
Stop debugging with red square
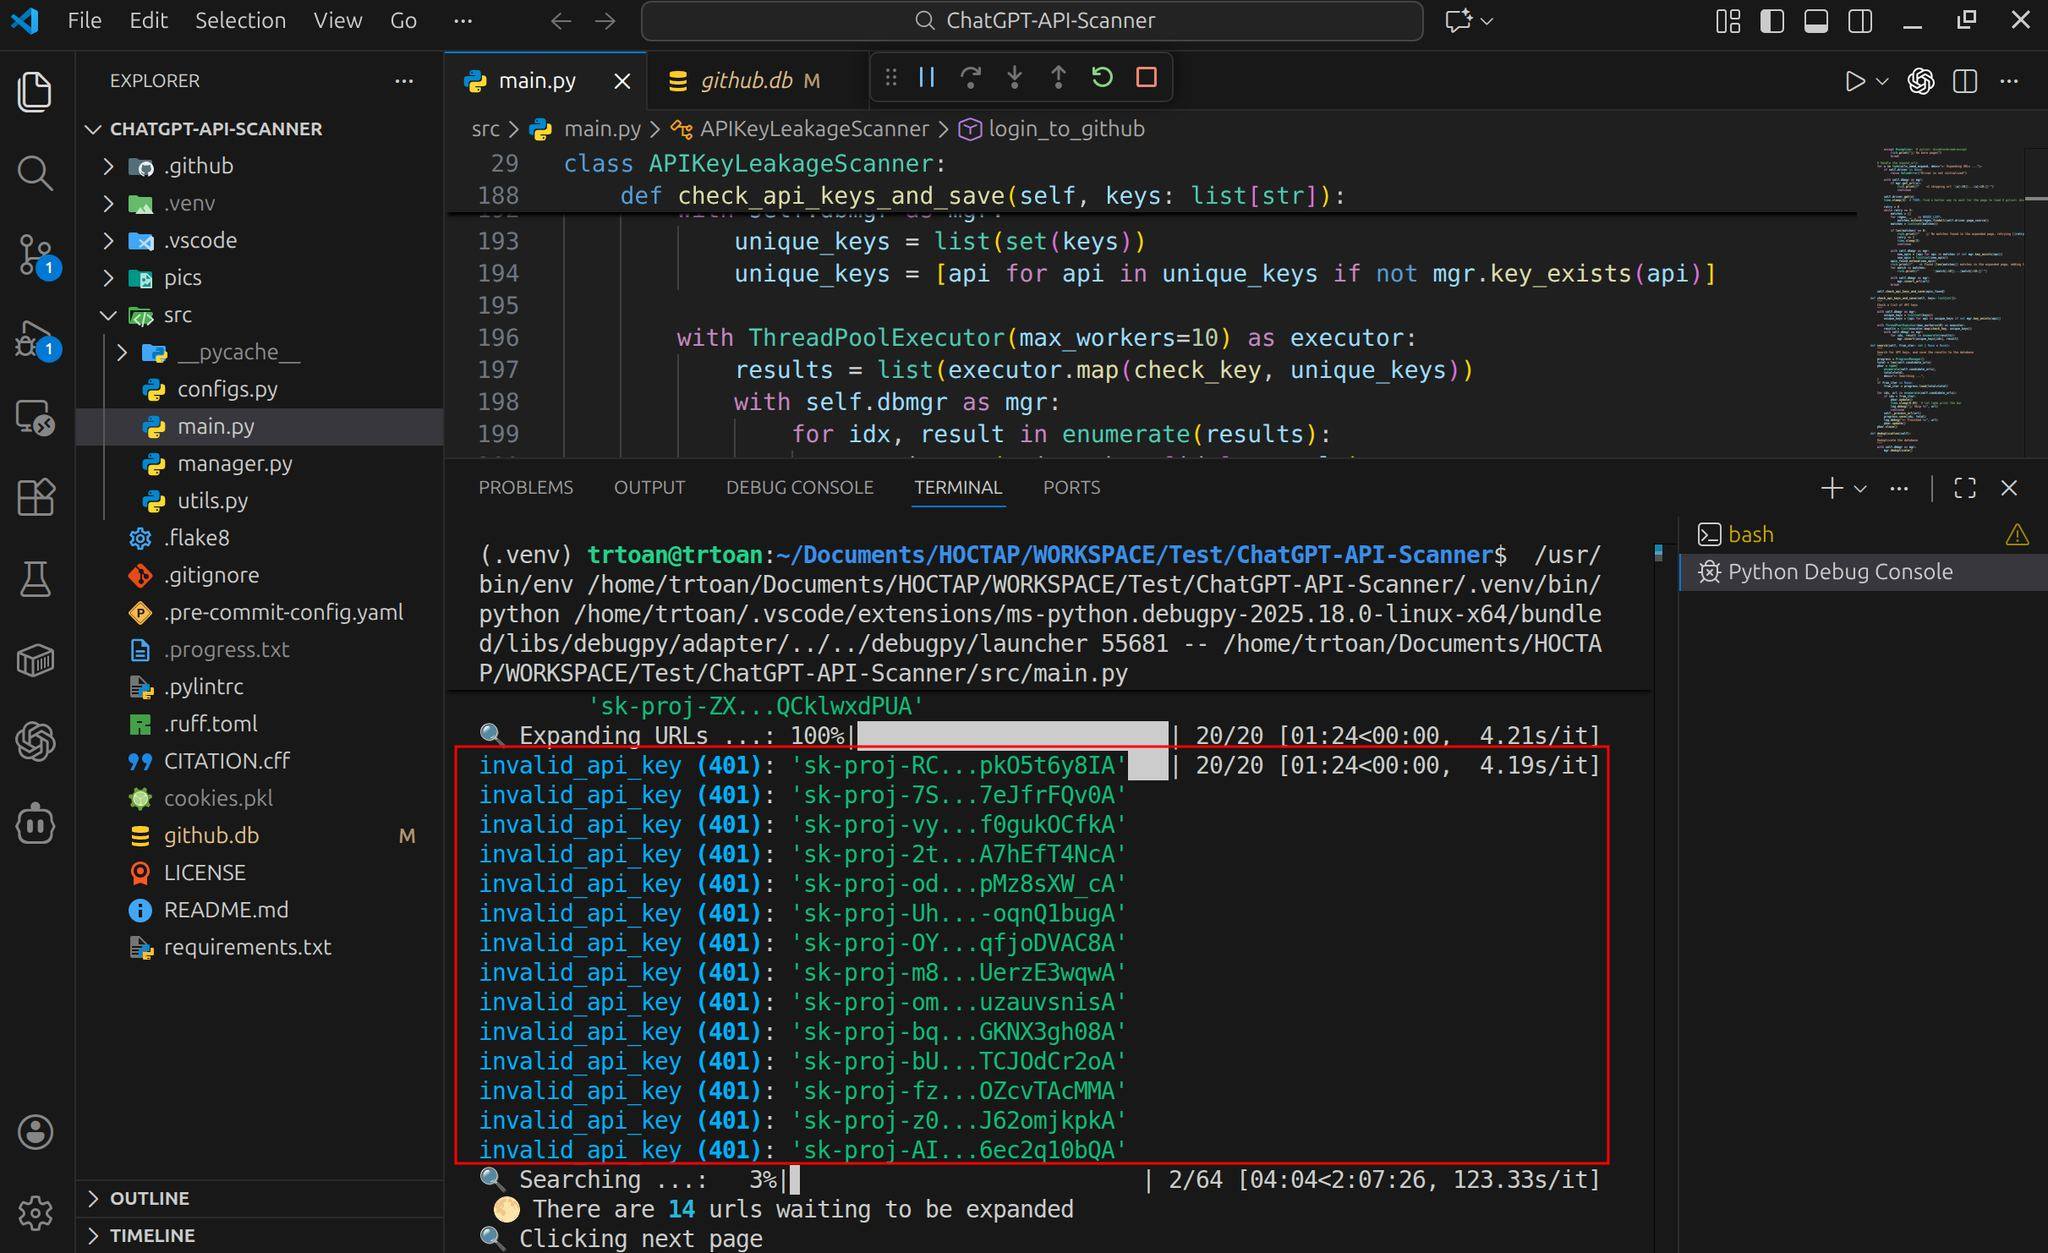point(1146,78)
